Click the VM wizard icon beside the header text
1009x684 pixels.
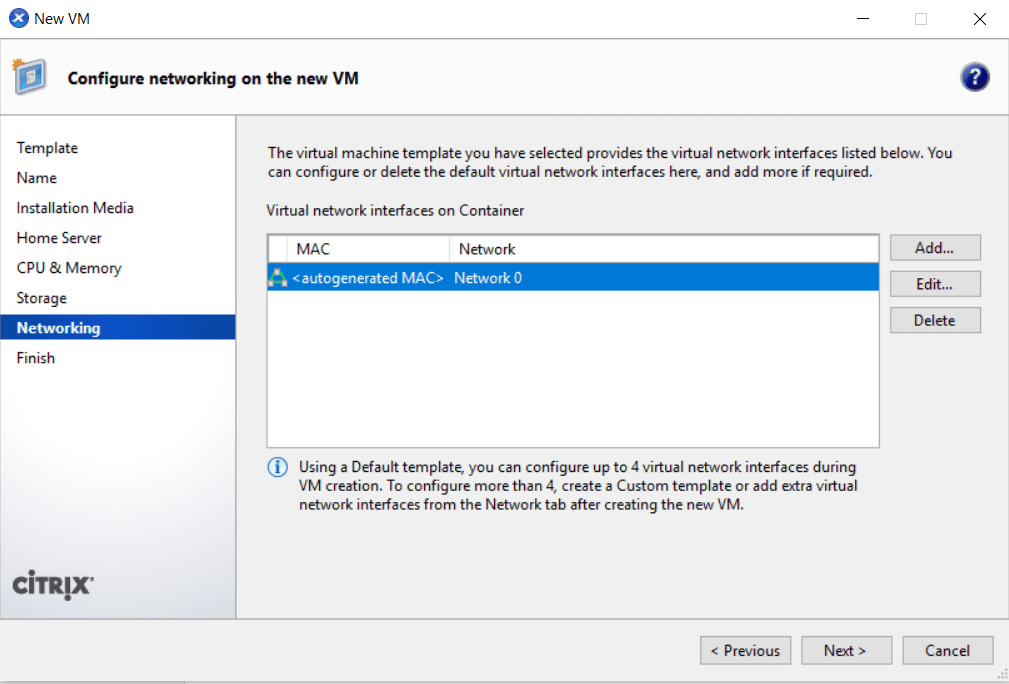click(x=30, y=76)
